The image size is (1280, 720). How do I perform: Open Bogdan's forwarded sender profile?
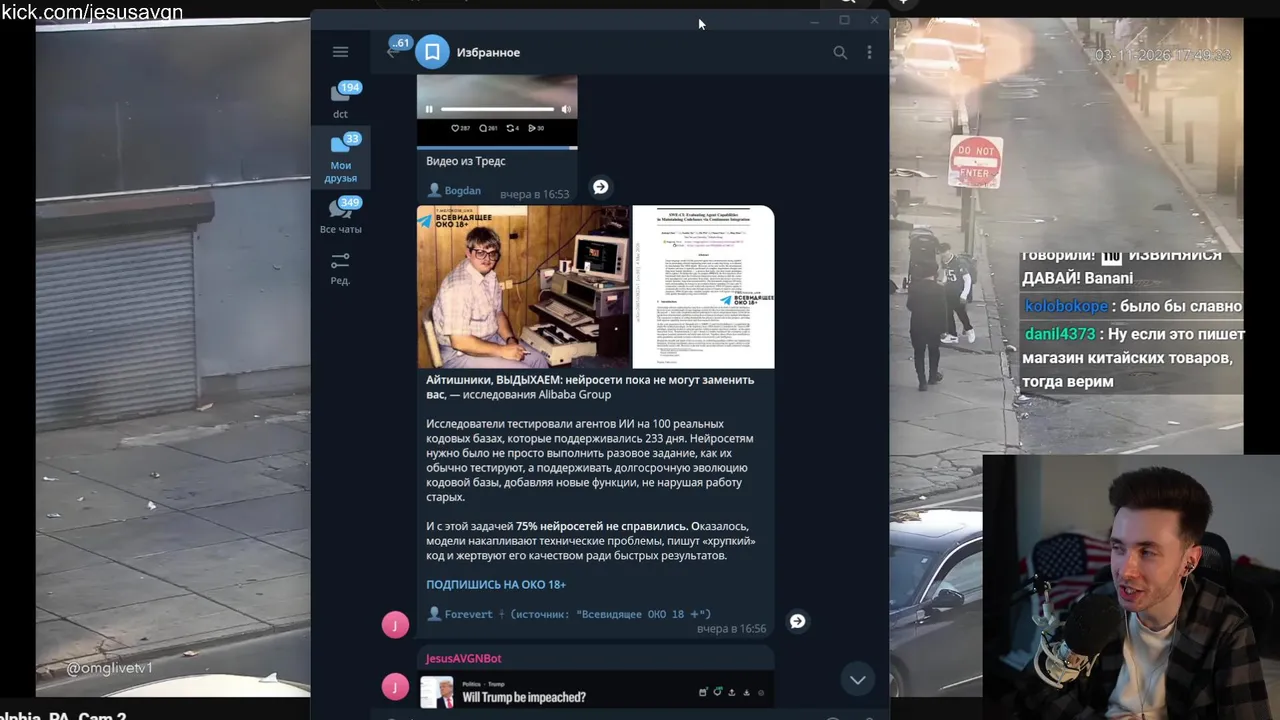click(x=453, y=190)
